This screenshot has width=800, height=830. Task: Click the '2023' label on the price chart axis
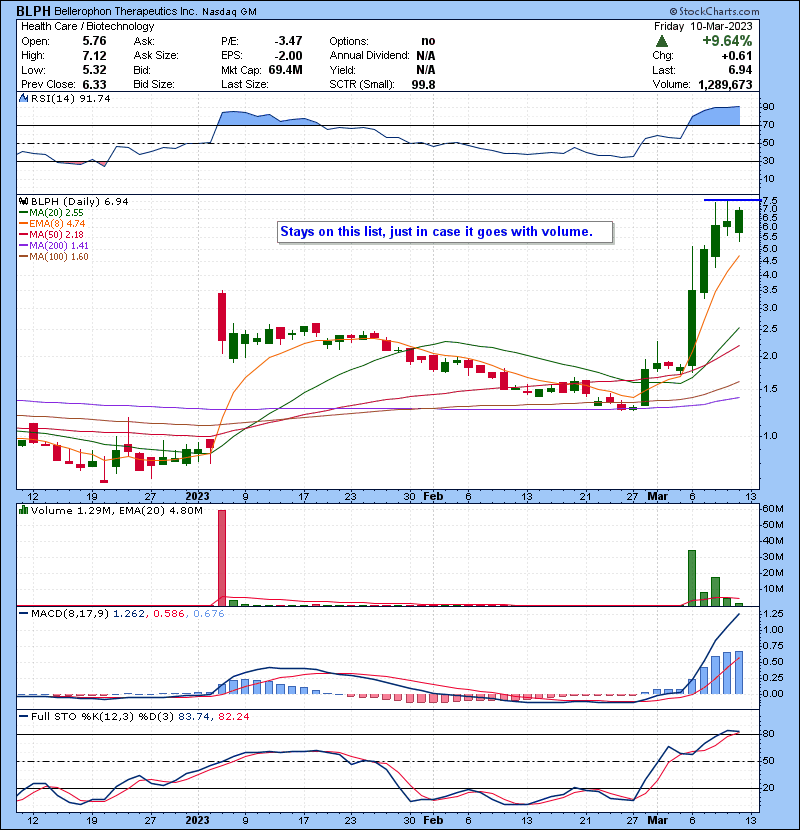tap(197, 497)
